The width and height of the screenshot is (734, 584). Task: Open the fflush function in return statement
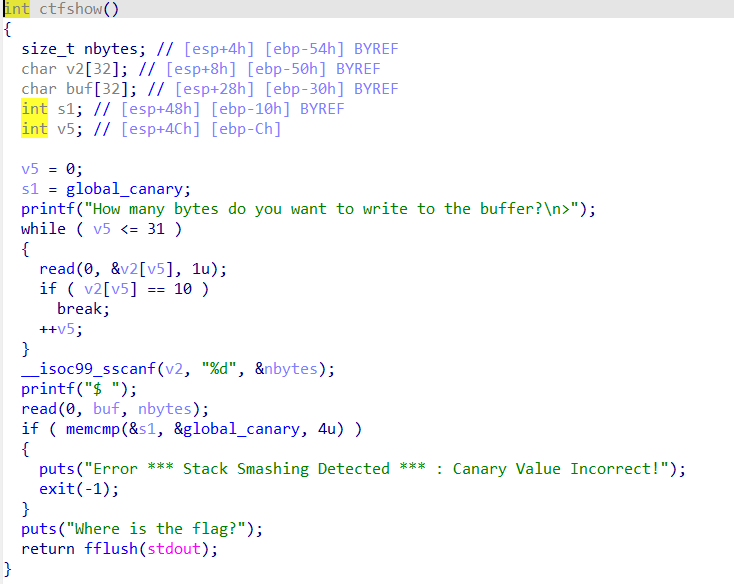110,549
